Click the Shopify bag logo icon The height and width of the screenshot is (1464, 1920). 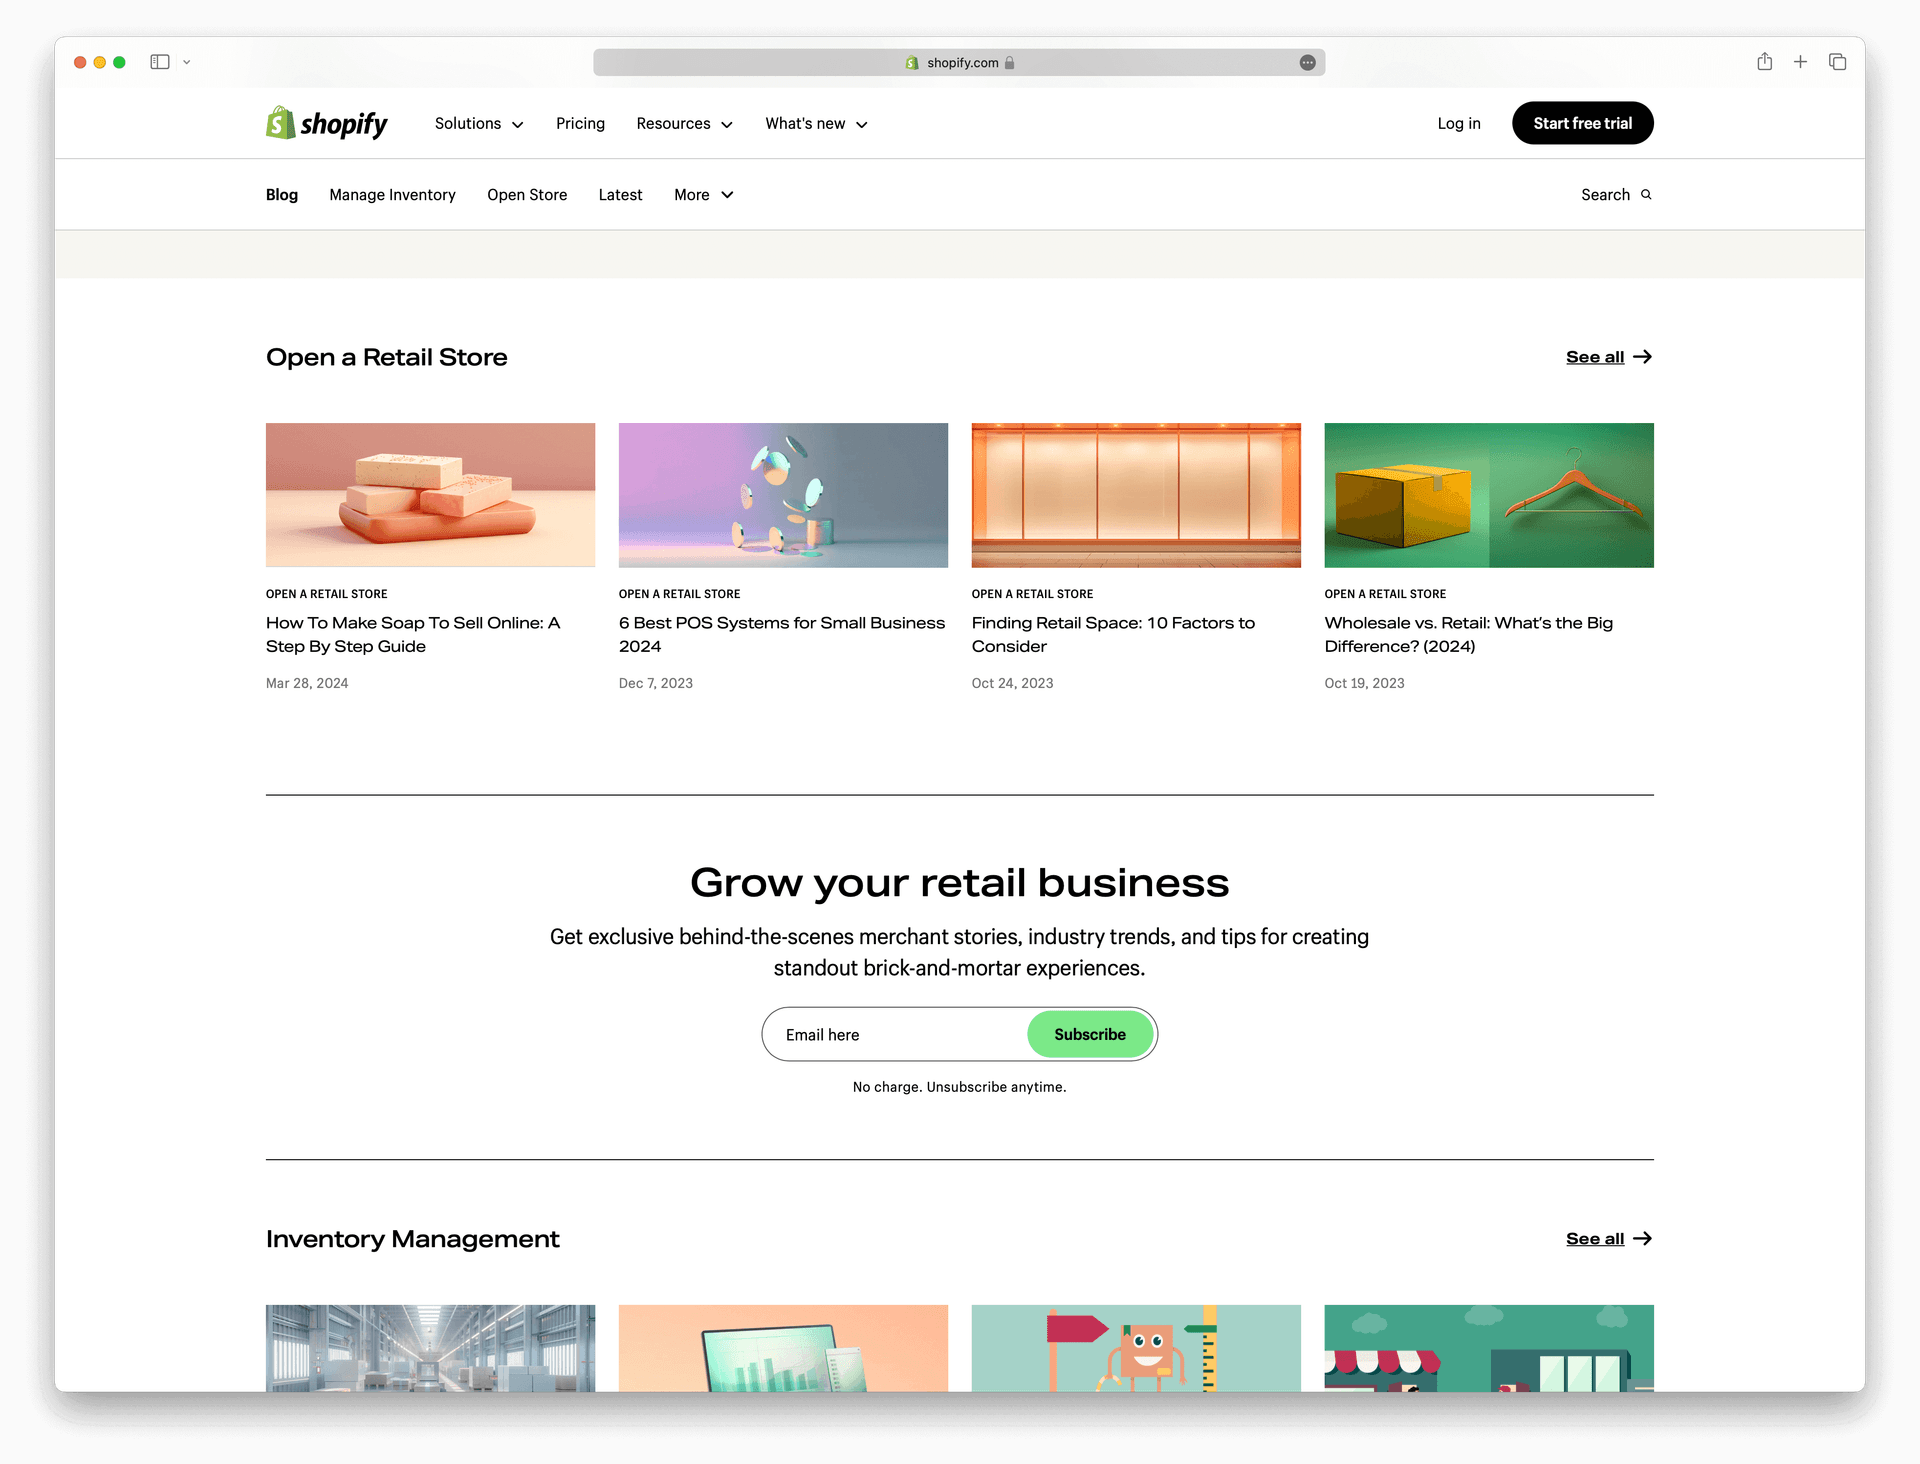point(283,123)
